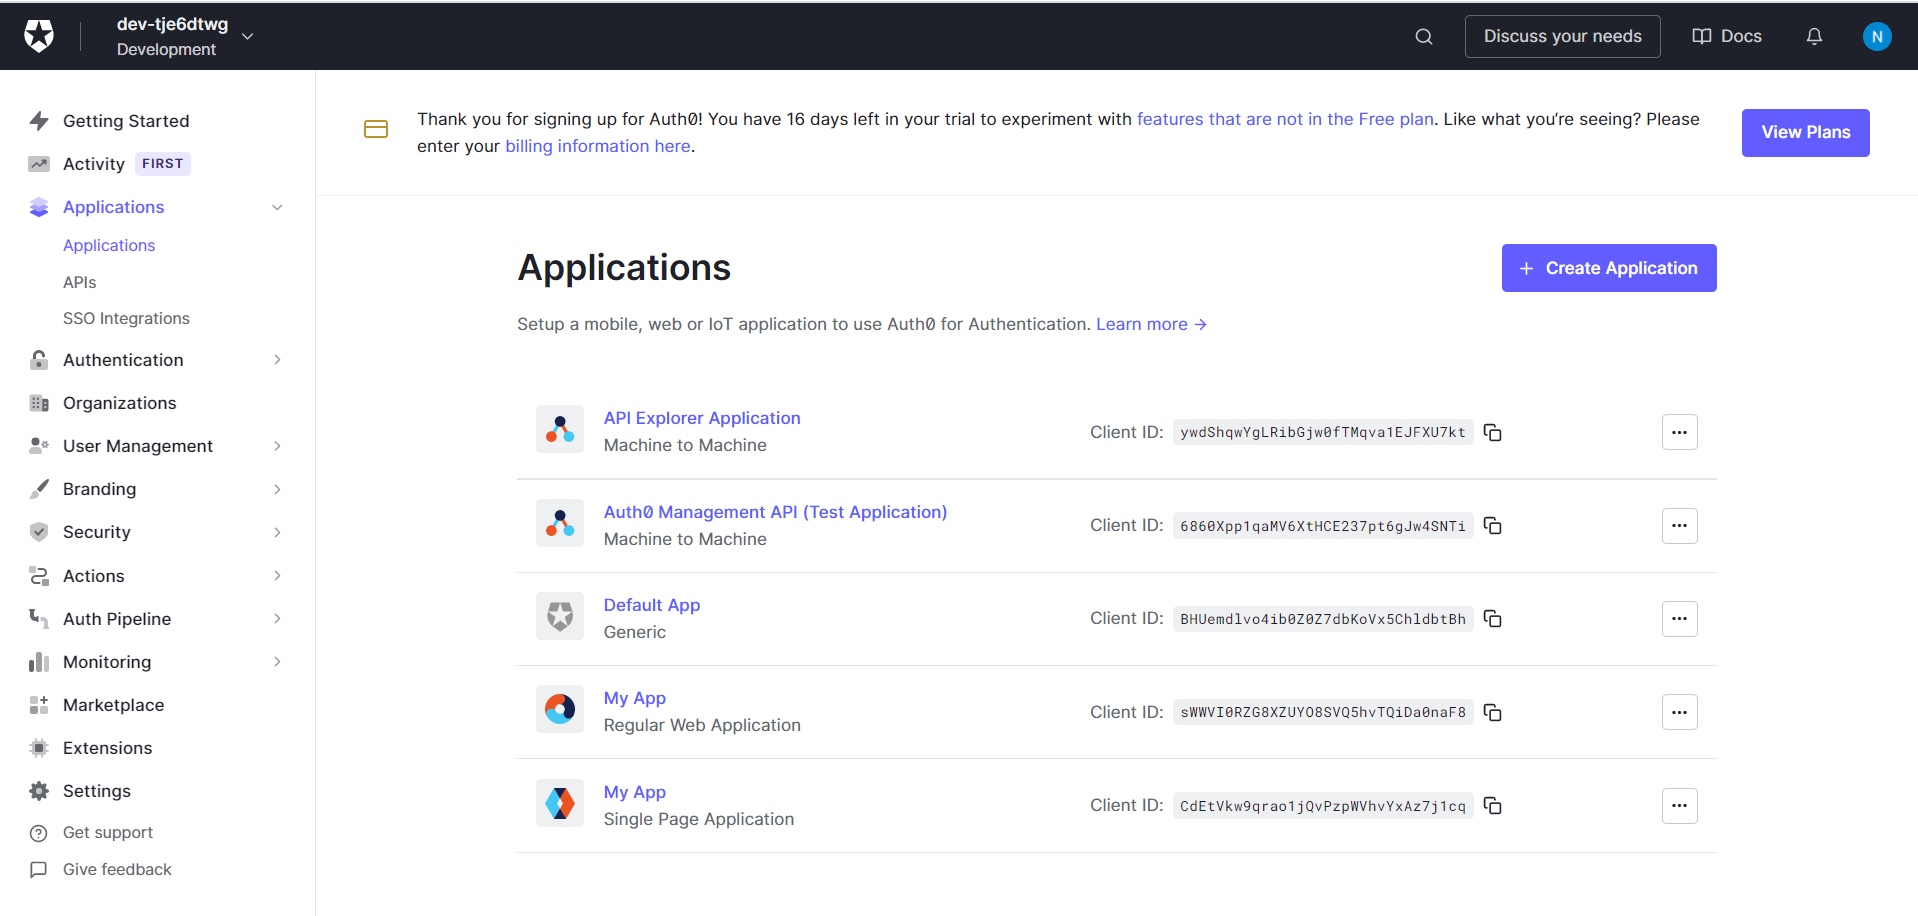Open the API Explorer Application link
This screenshot has width=1918, height=916.
pyautogui.click(x=702, y=418)
